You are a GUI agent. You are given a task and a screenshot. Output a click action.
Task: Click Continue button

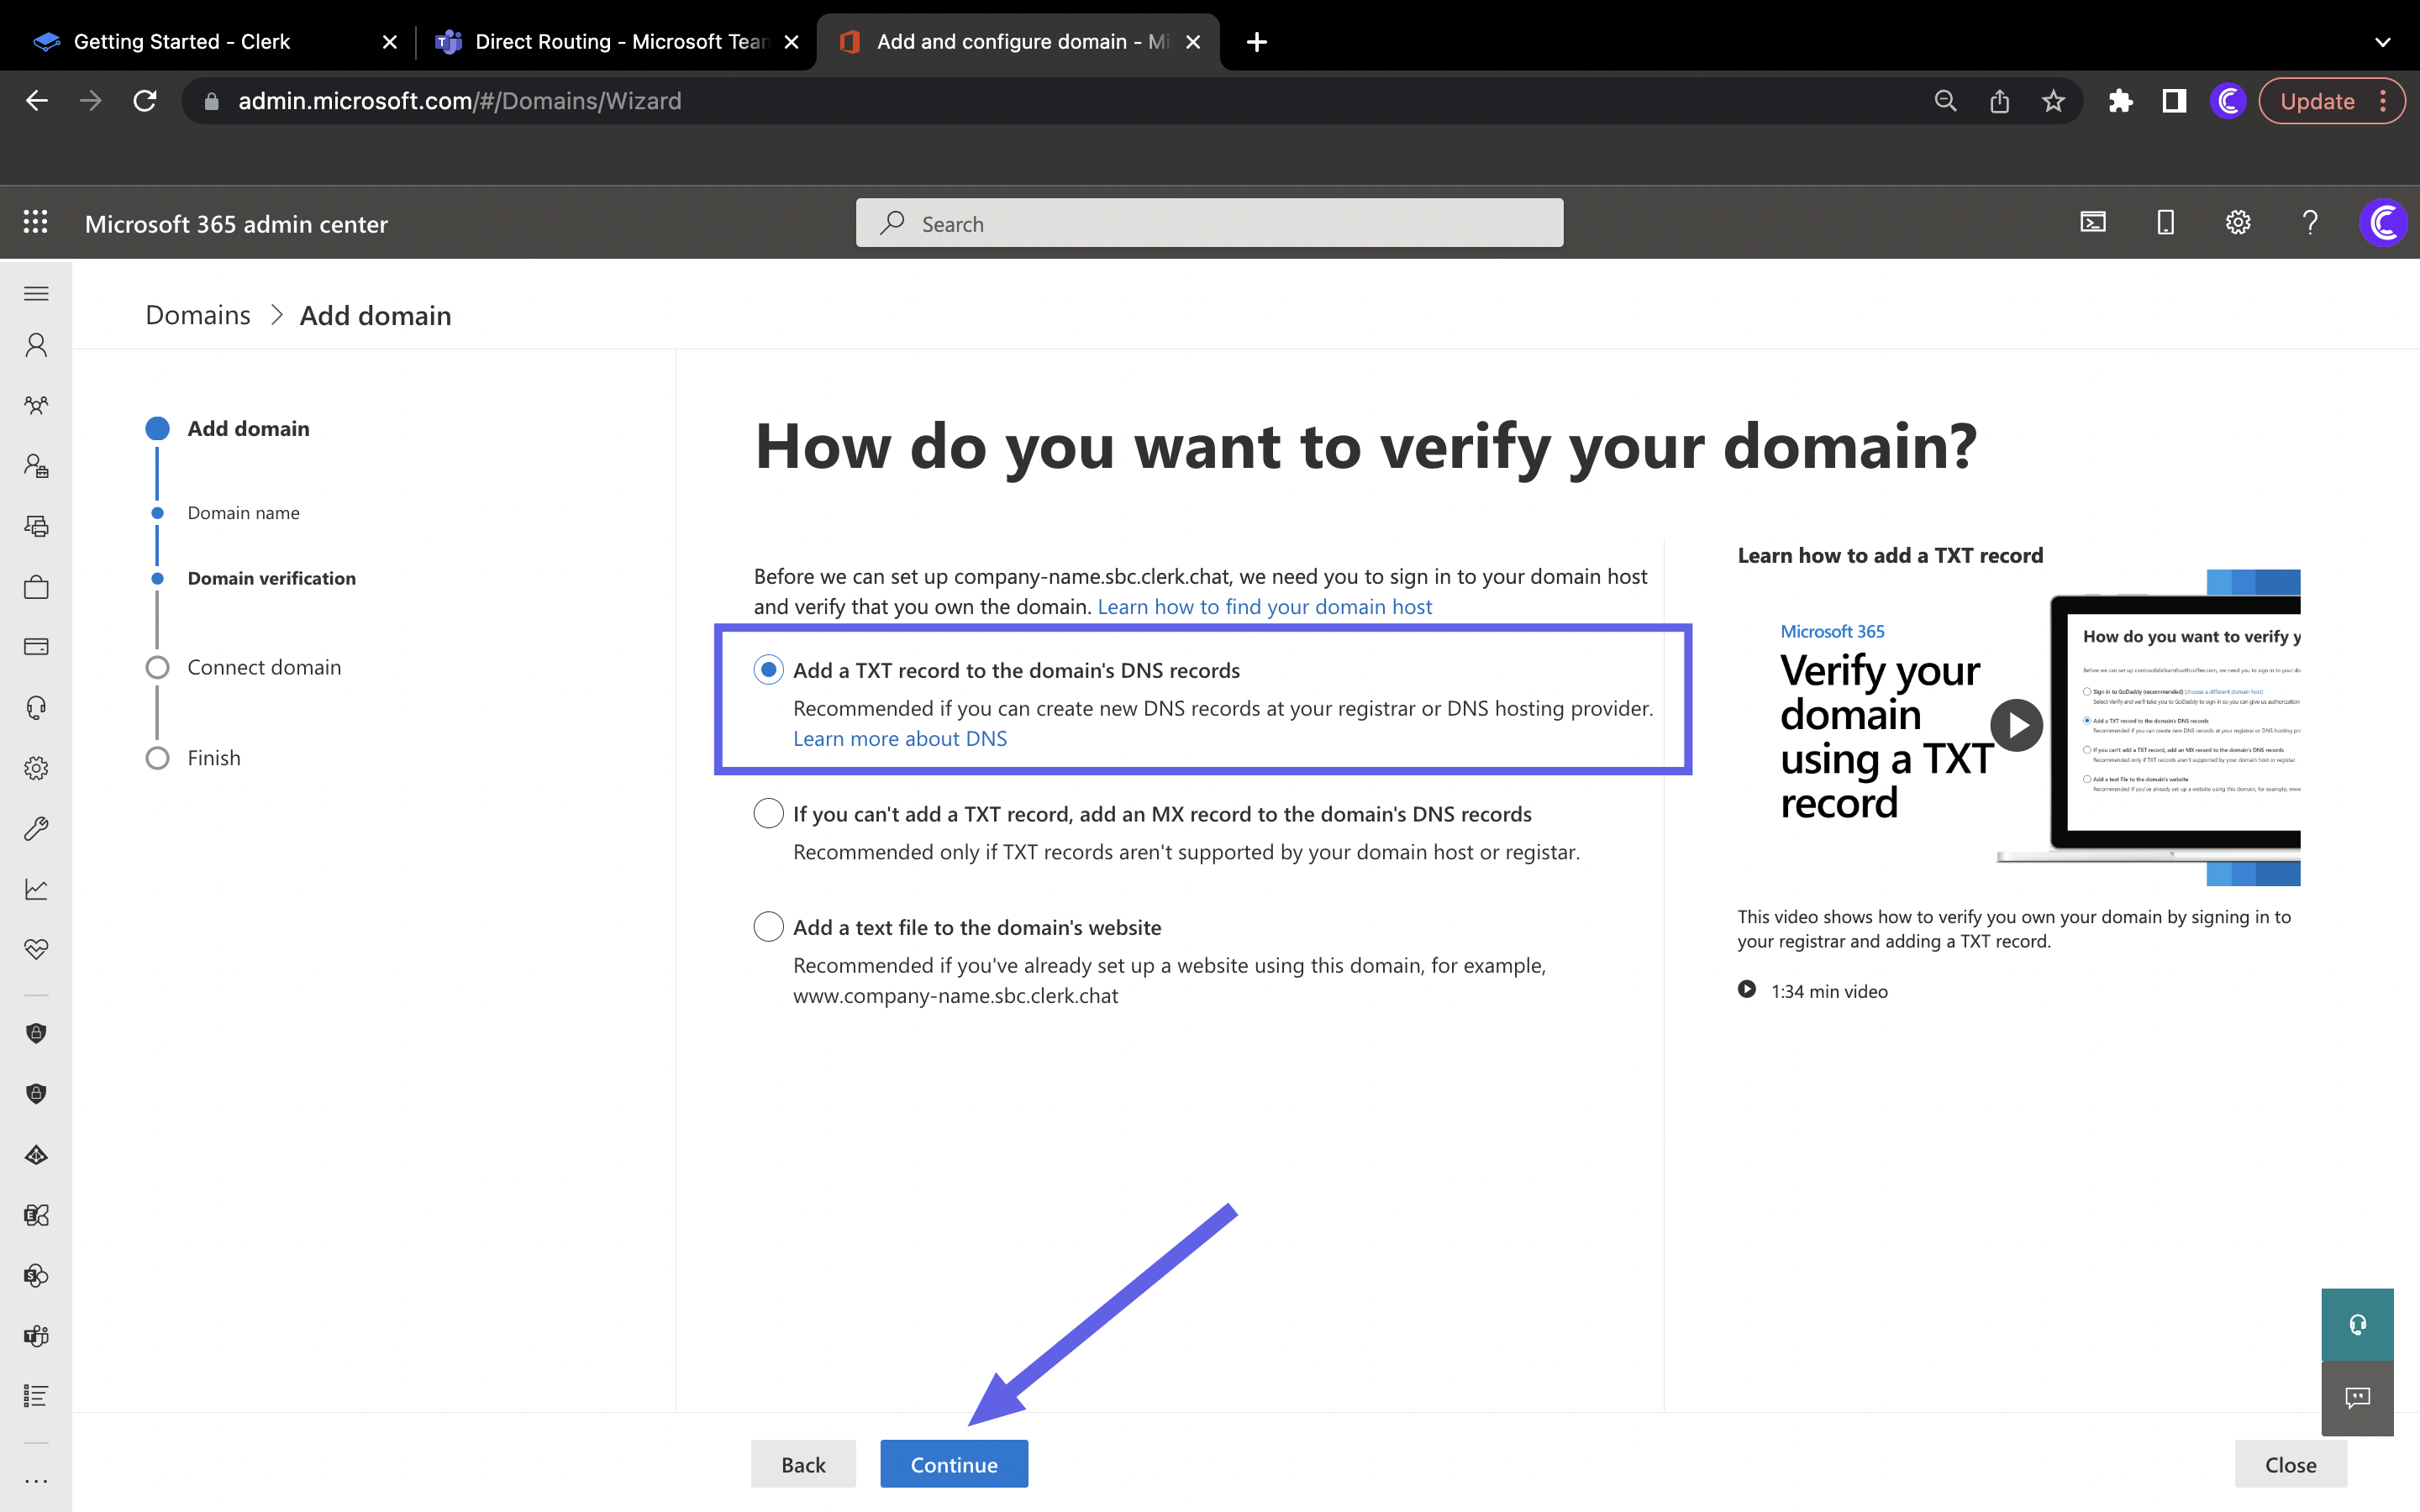(953, 1463)
